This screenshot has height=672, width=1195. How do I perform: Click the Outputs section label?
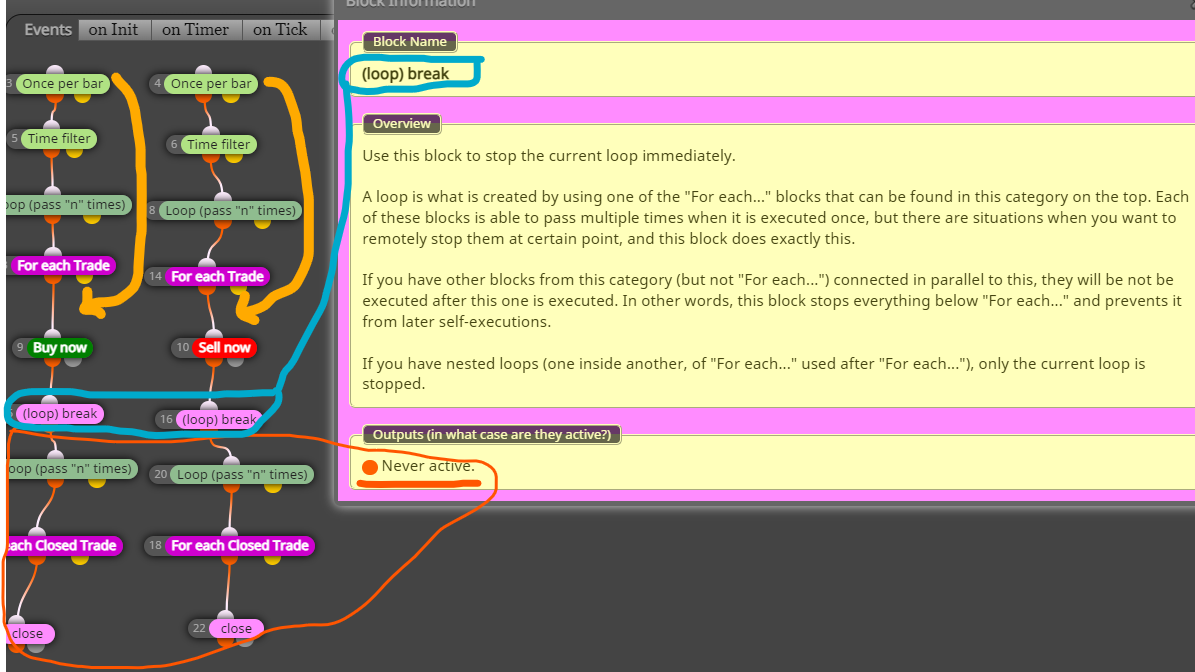[492, 435]
